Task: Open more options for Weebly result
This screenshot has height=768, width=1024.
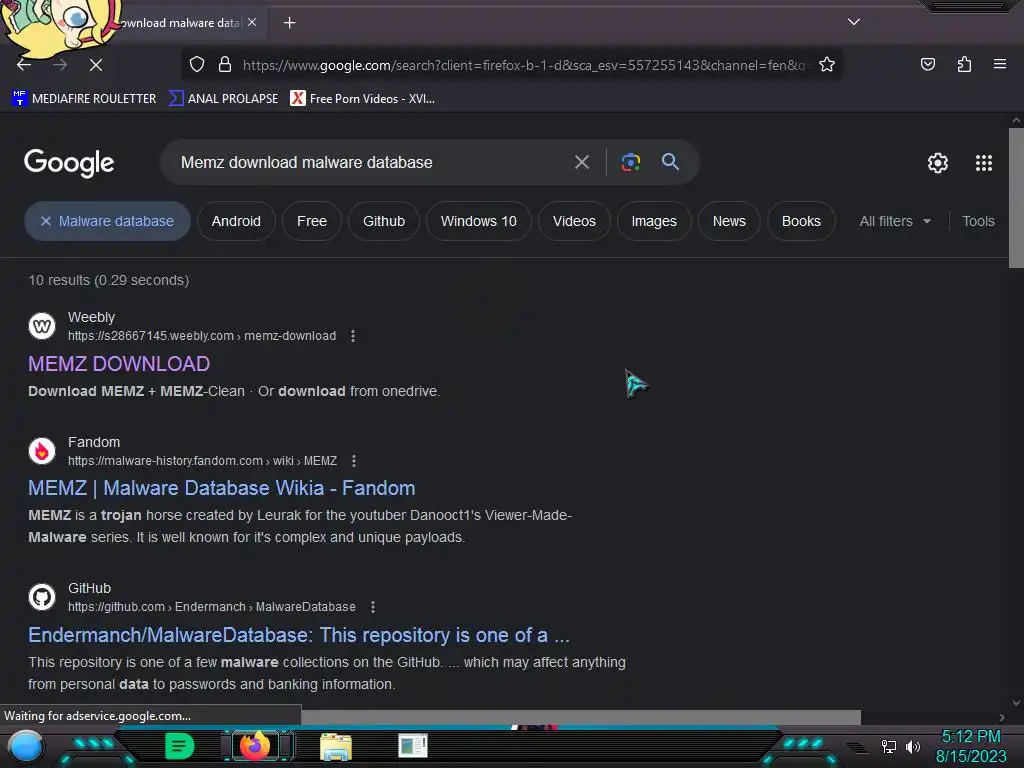Action: click(x=353, y=336)
